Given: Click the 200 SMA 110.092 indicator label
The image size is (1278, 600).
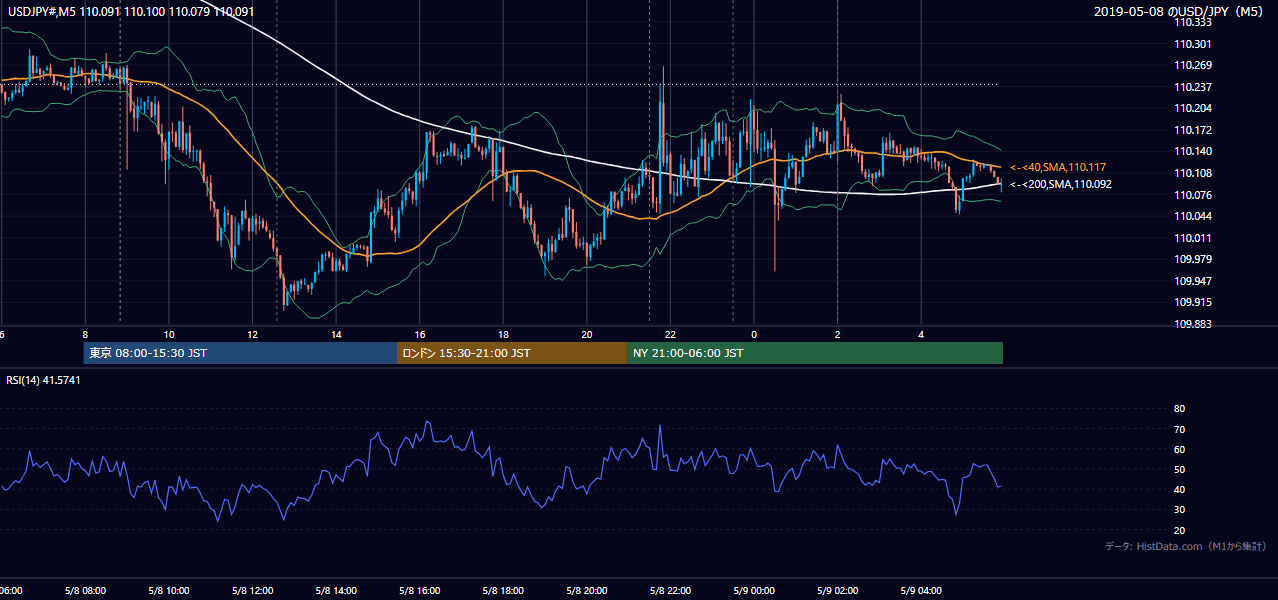Looking at the screenshot, I should click(1060, 184).
